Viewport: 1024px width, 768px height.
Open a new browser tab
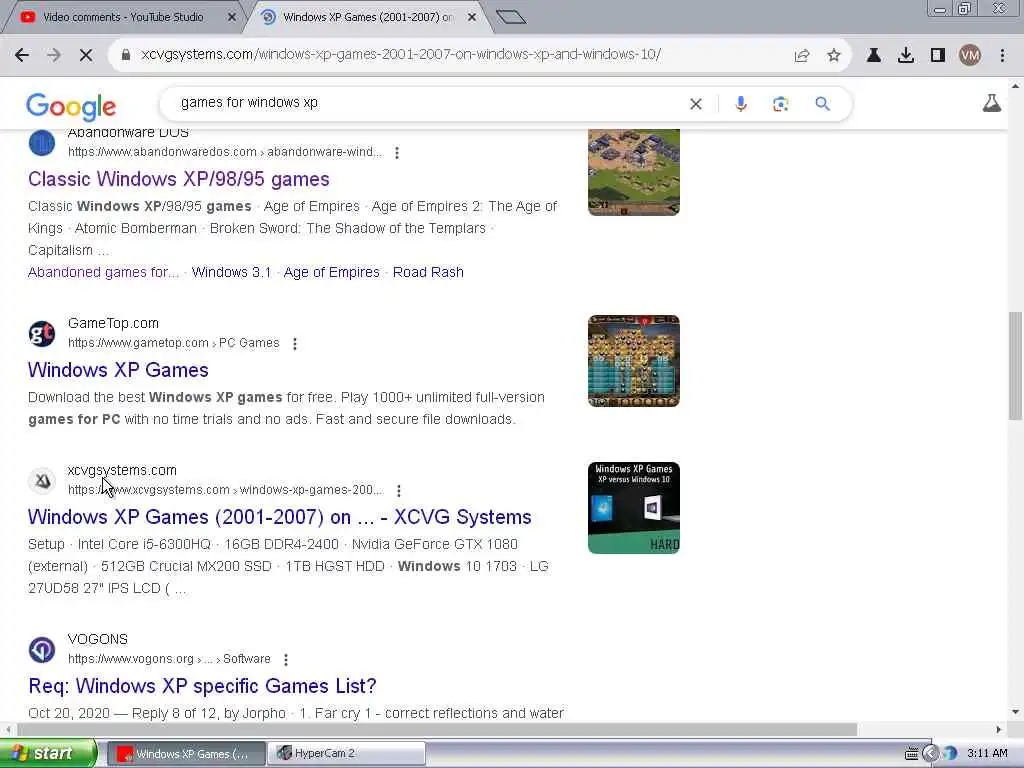tap(511, 17)
